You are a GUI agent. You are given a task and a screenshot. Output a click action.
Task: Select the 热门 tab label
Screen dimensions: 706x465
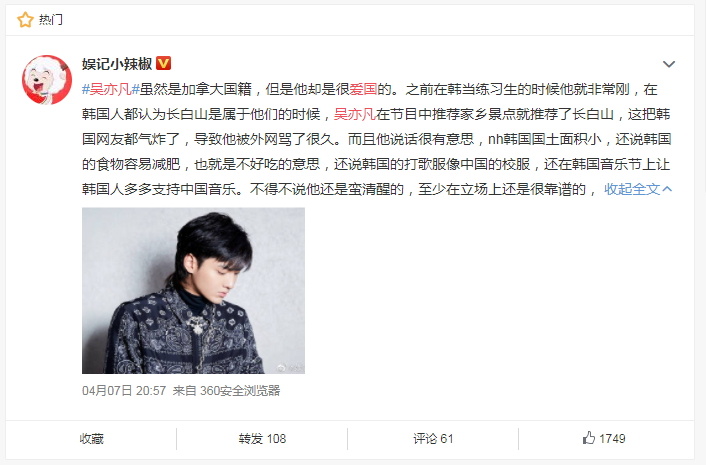[50, 20]
